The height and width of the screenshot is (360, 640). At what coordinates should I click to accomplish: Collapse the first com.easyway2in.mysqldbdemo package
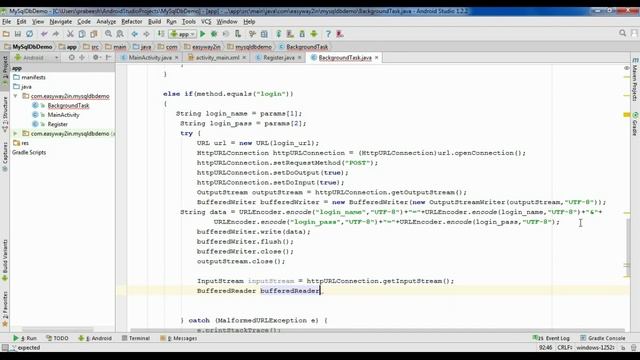pos(16,96)
